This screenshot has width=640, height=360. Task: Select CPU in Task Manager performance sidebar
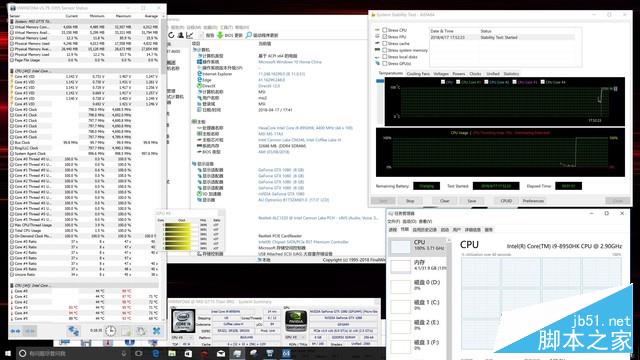pyautogui.click(x=418, y=246)
